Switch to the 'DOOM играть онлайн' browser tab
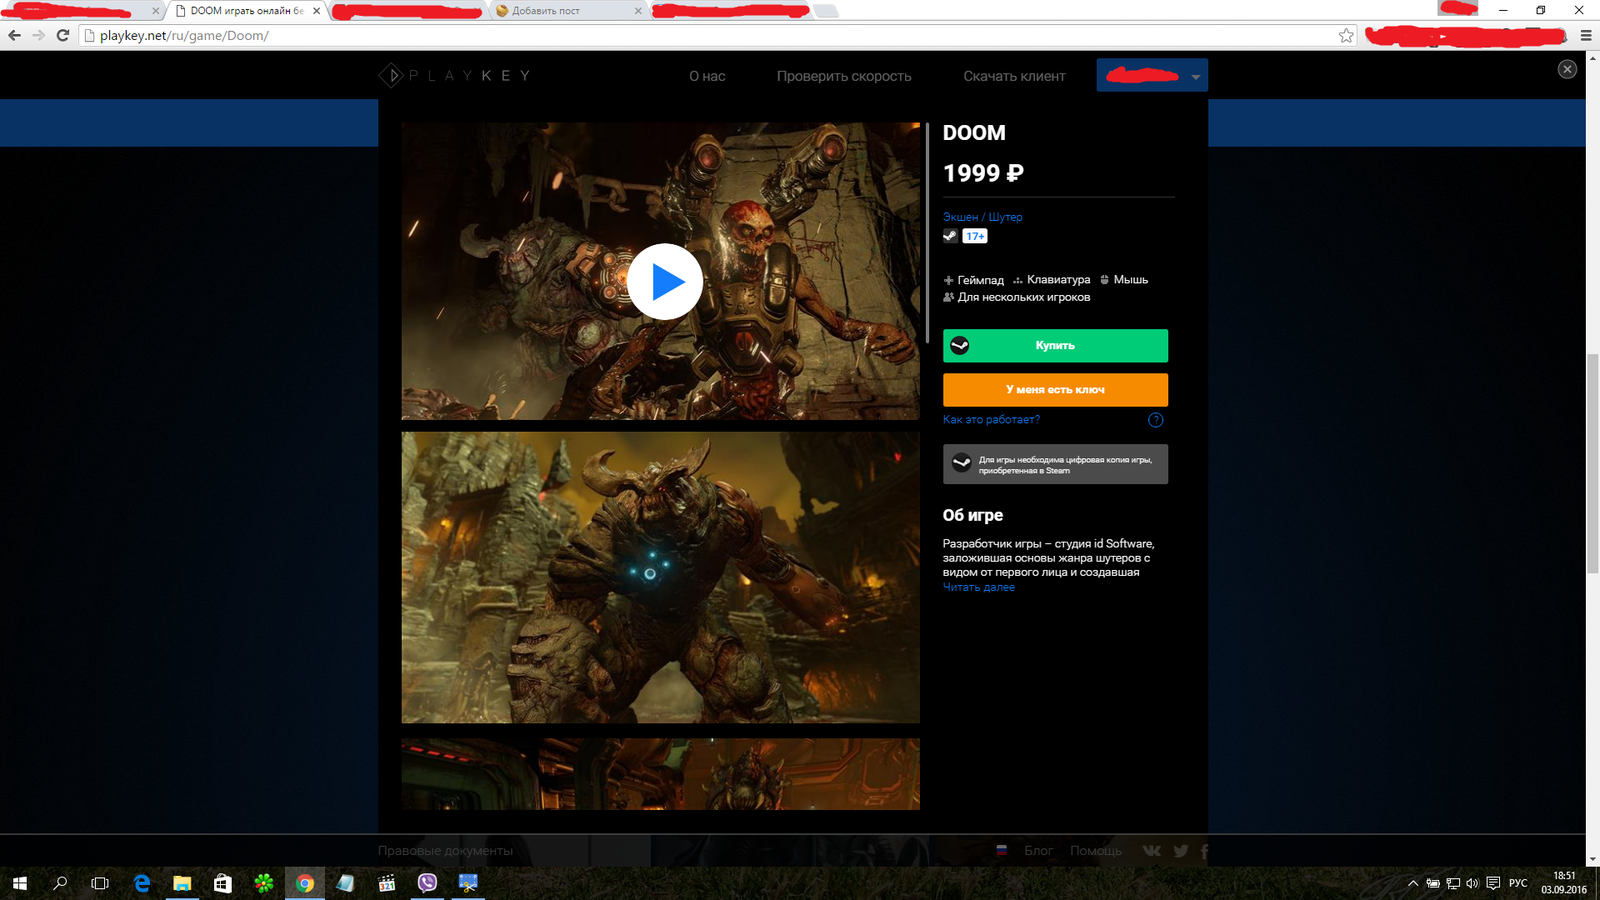The image size is (1600, 900). coord(246,11)
